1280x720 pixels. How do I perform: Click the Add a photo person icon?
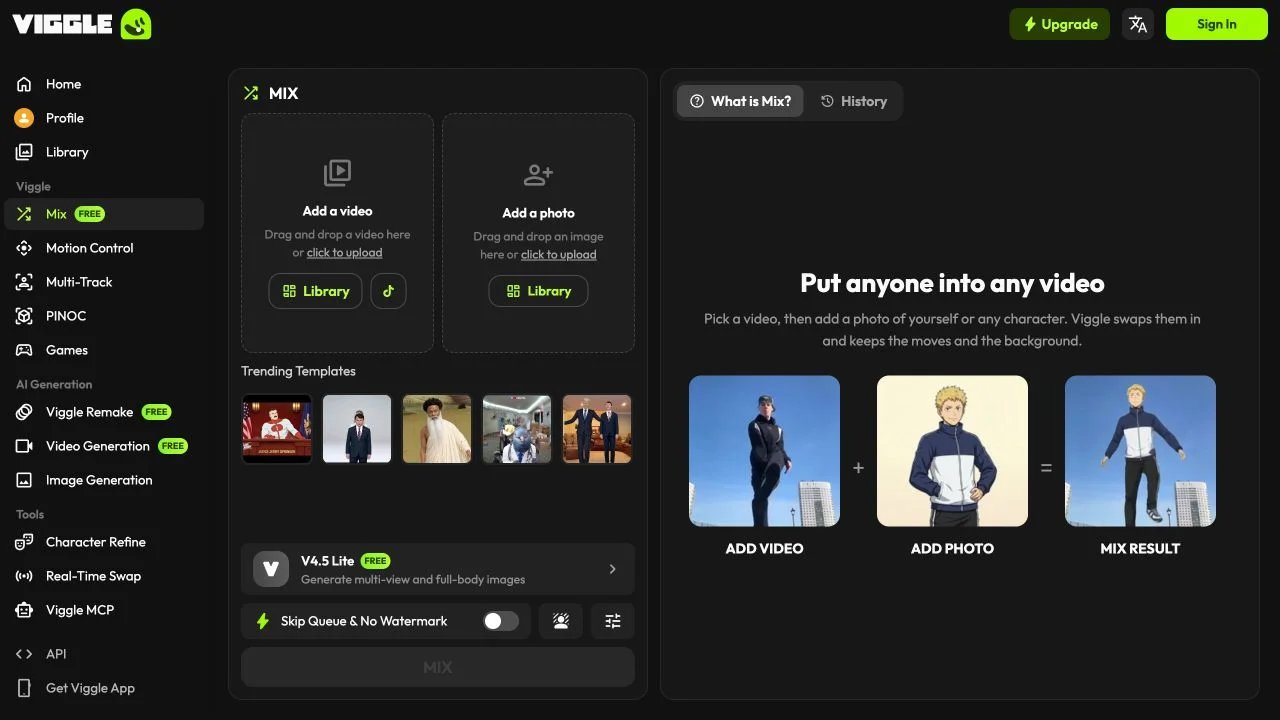[538, 175]
